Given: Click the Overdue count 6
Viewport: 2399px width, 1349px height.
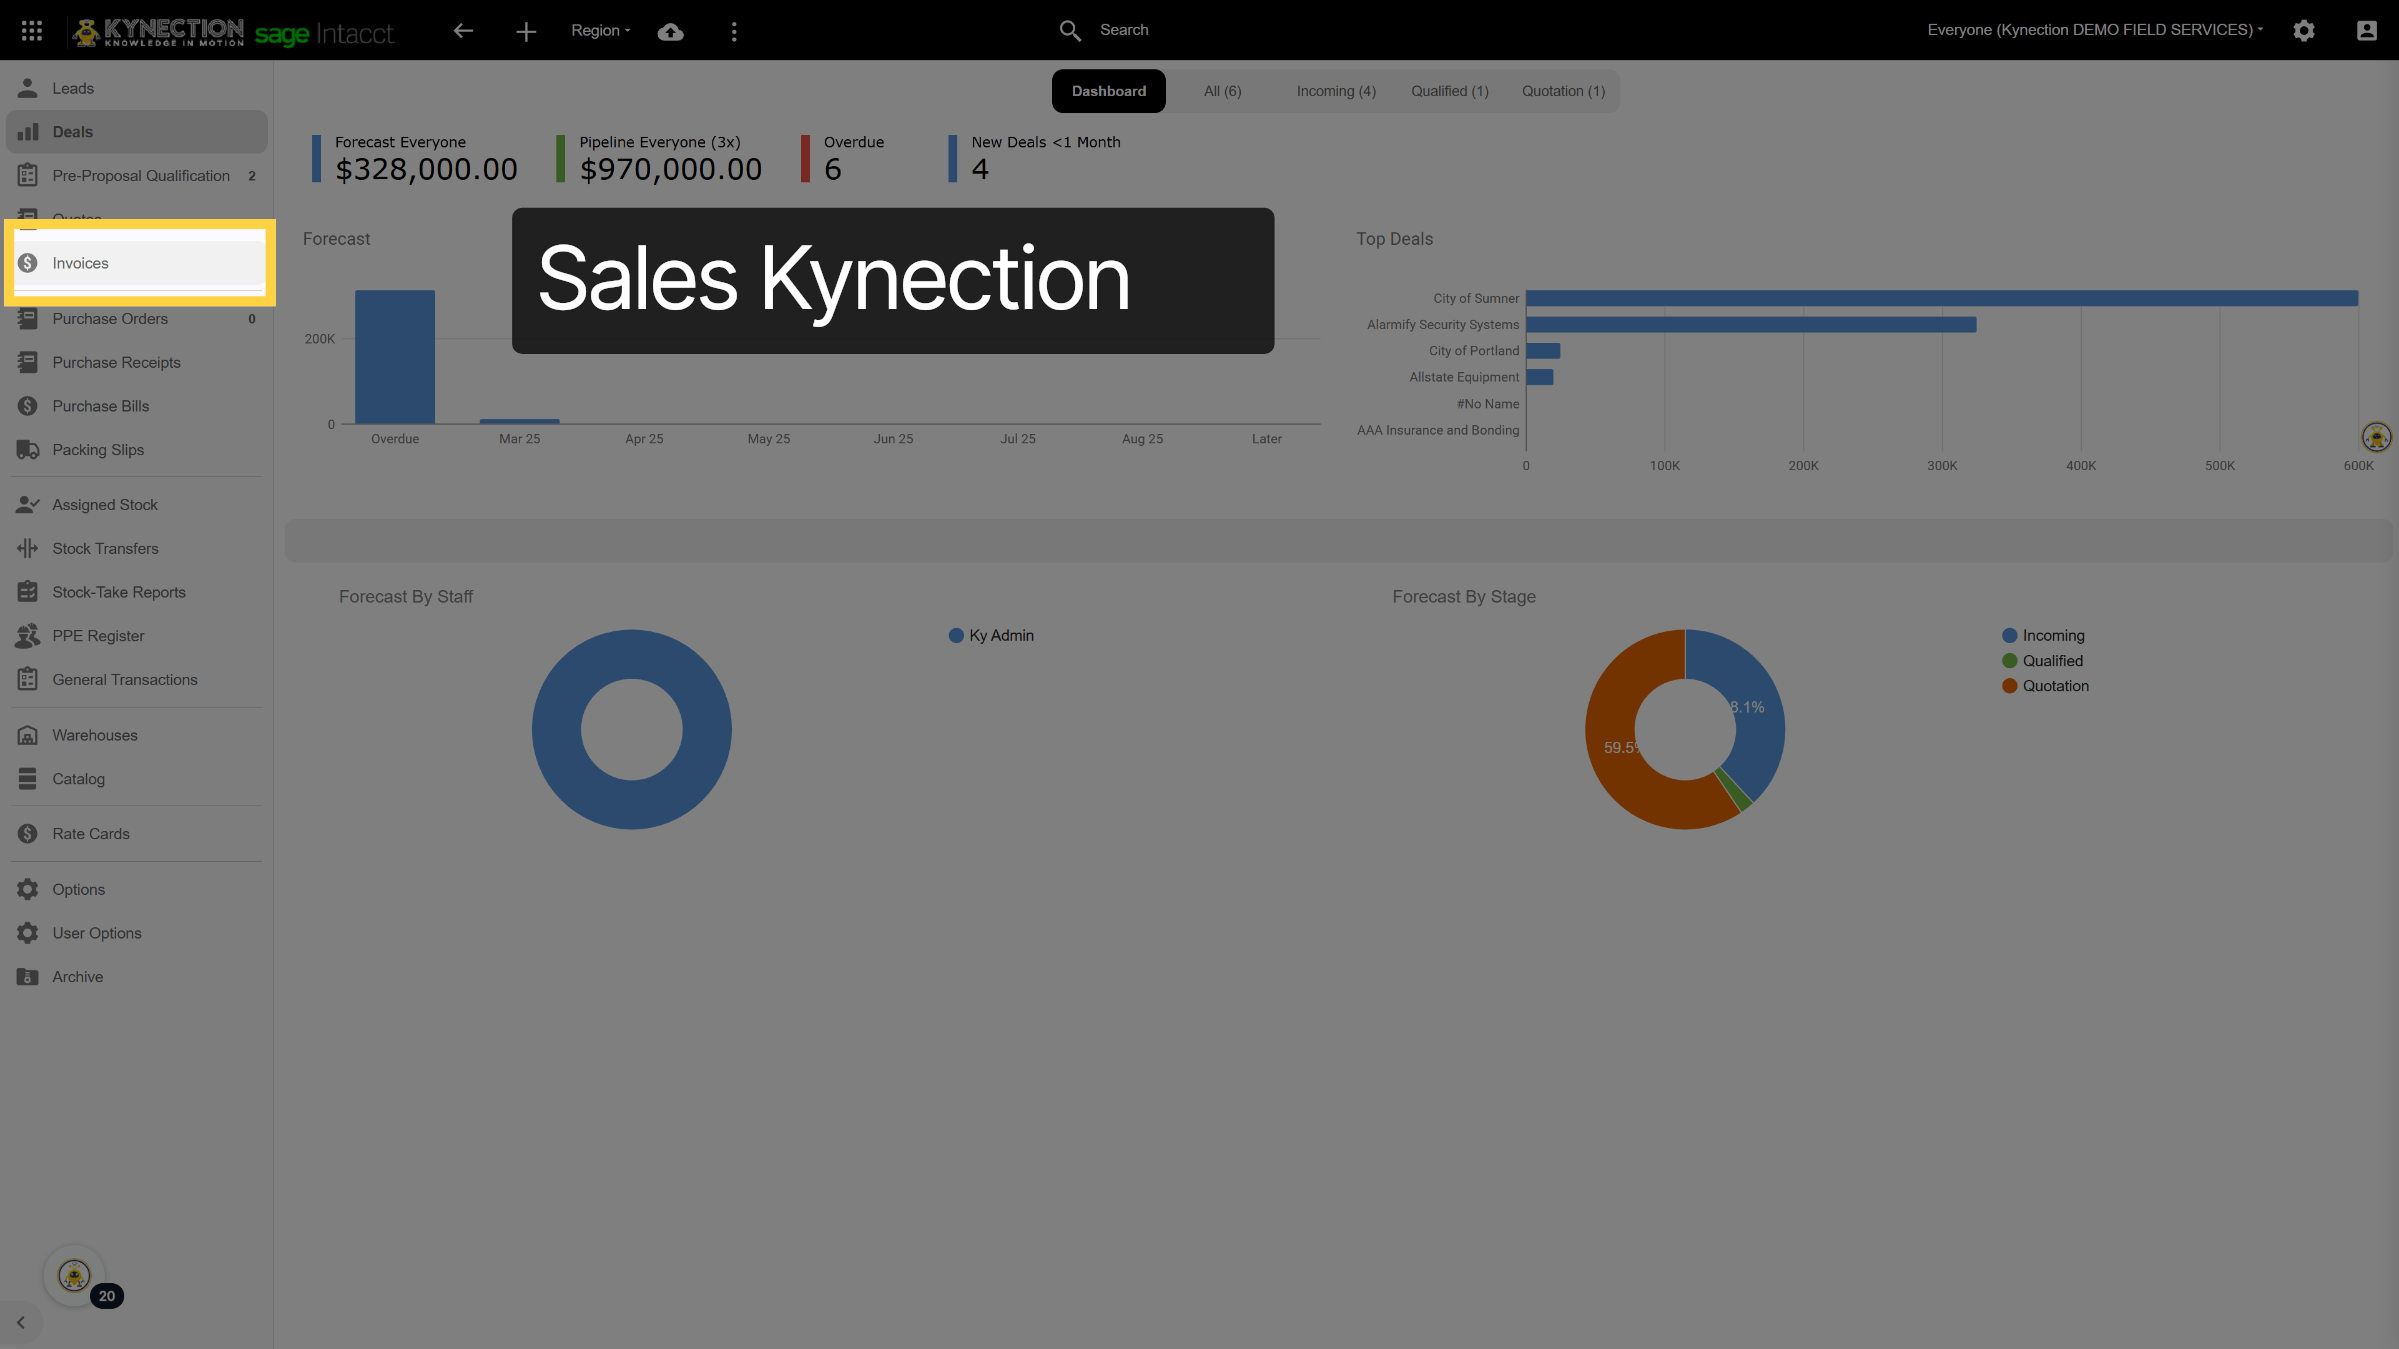Looking at the screenshot, I should coord(833,170).
